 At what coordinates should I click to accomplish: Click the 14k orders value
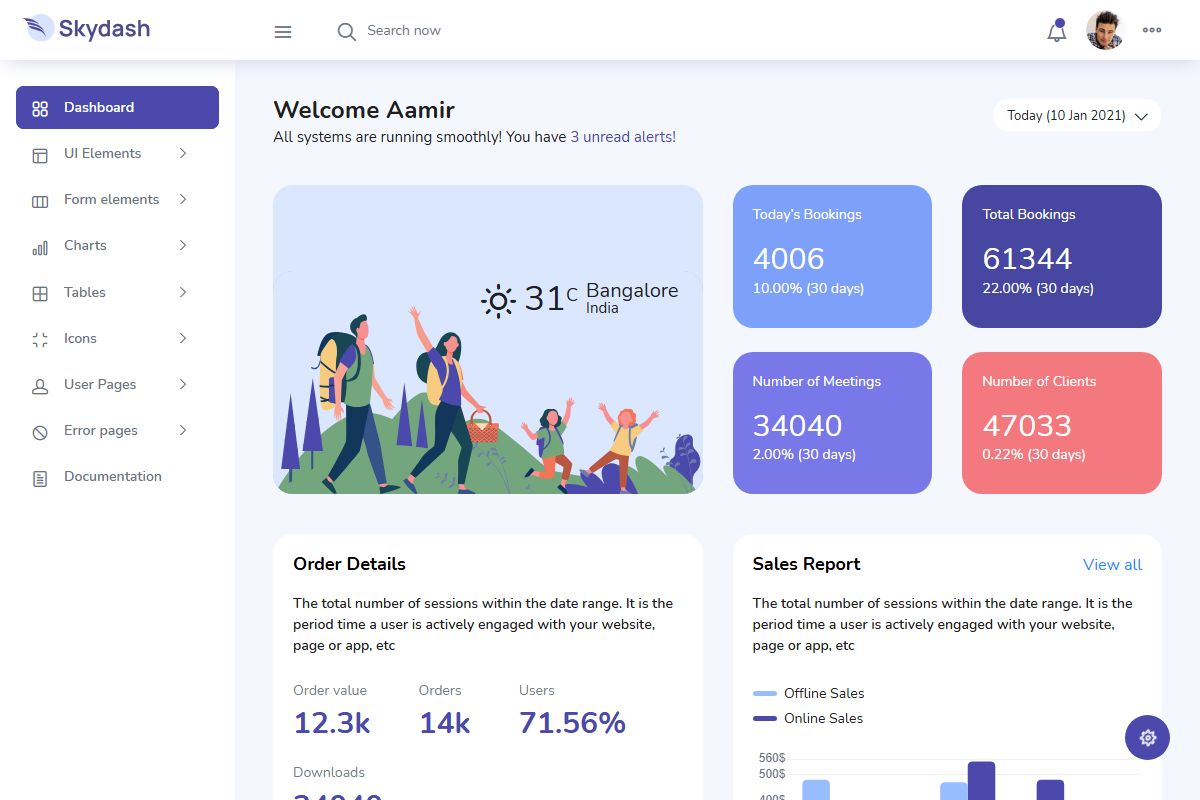[x=444, y=723]
